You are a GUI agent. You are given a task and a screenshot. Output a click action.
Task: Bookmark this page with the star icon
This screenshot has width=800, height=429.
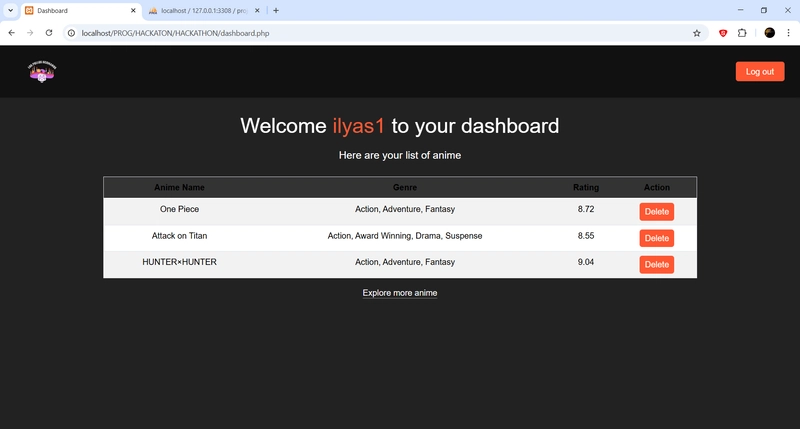[696, 33]
